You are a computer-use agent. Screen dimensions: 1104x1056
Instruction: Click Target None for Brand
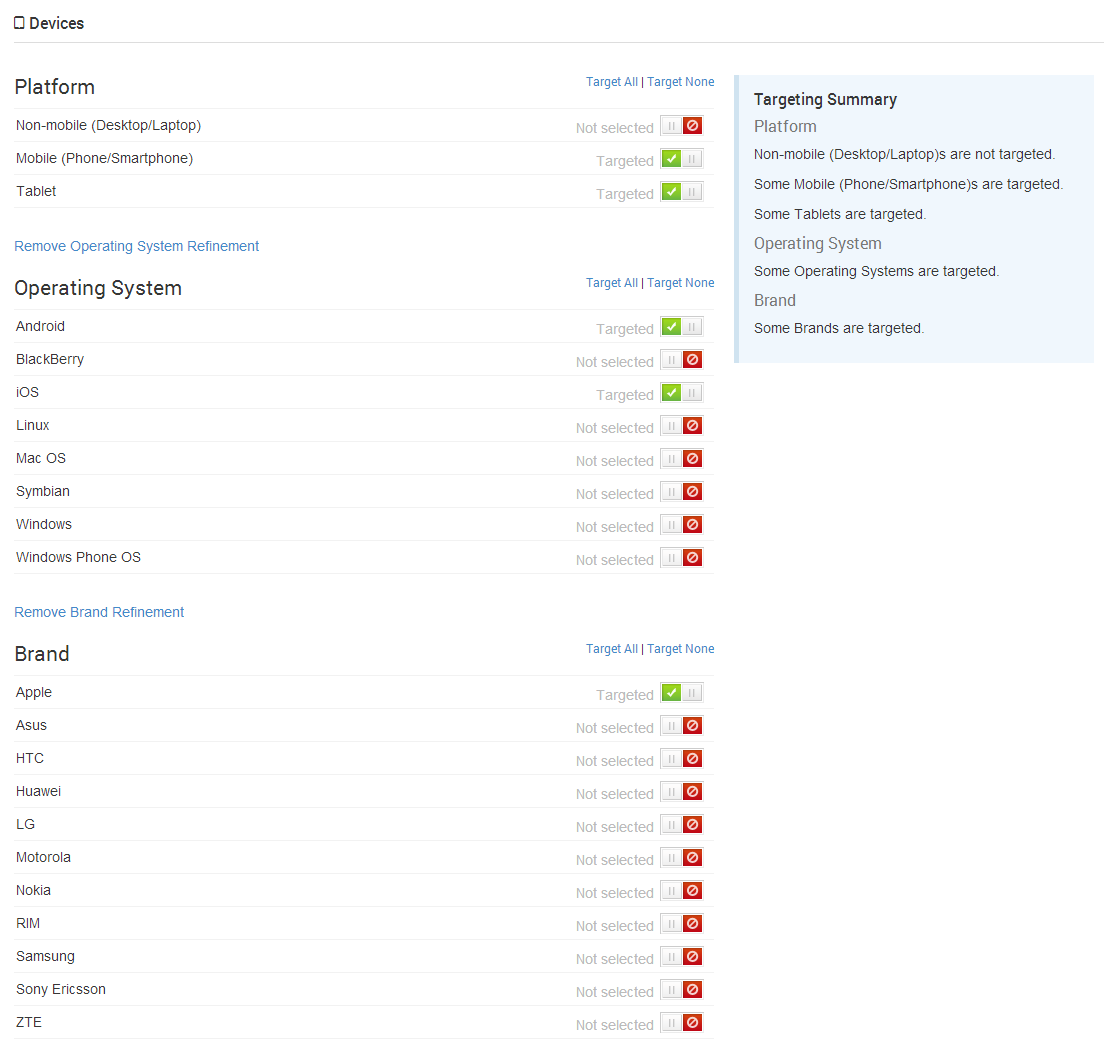click(x=681, y=648)
